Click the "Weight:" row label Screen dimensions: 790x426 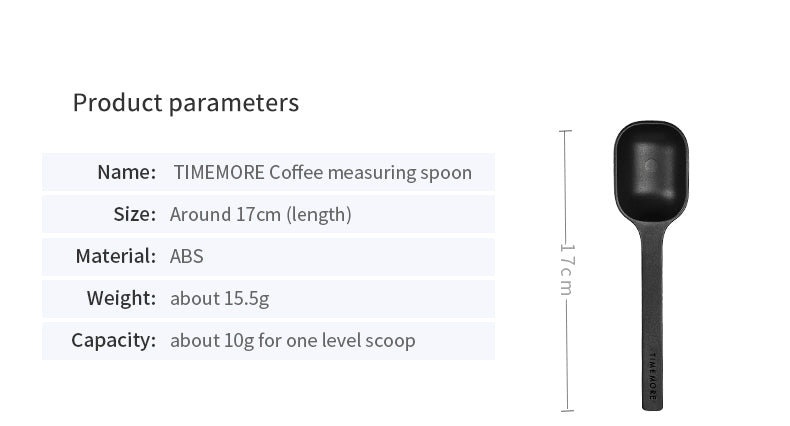pyautogui.click(x=121, y=298)
